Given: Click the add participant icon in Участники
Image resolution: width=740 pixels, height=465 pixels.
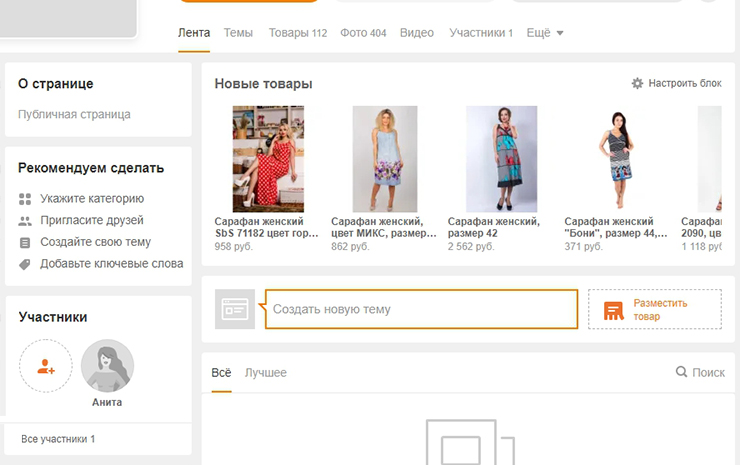Looking at the screenshot, I should tap(46, 366).
